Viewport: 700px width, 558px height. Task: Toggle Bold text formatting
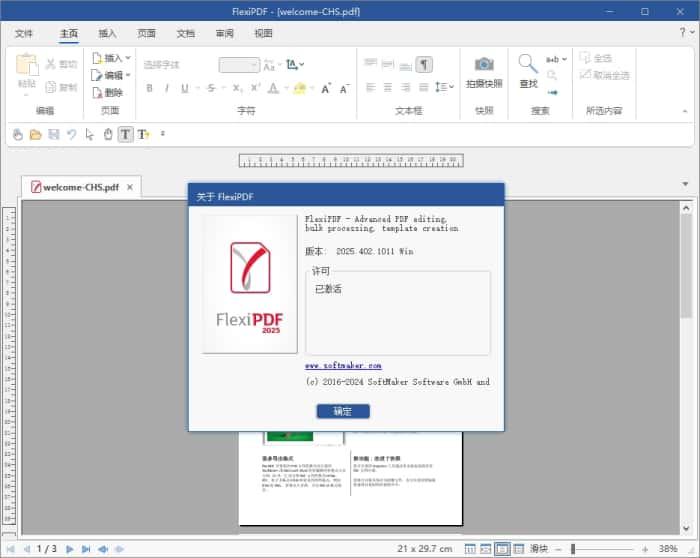tap(150, 88)
